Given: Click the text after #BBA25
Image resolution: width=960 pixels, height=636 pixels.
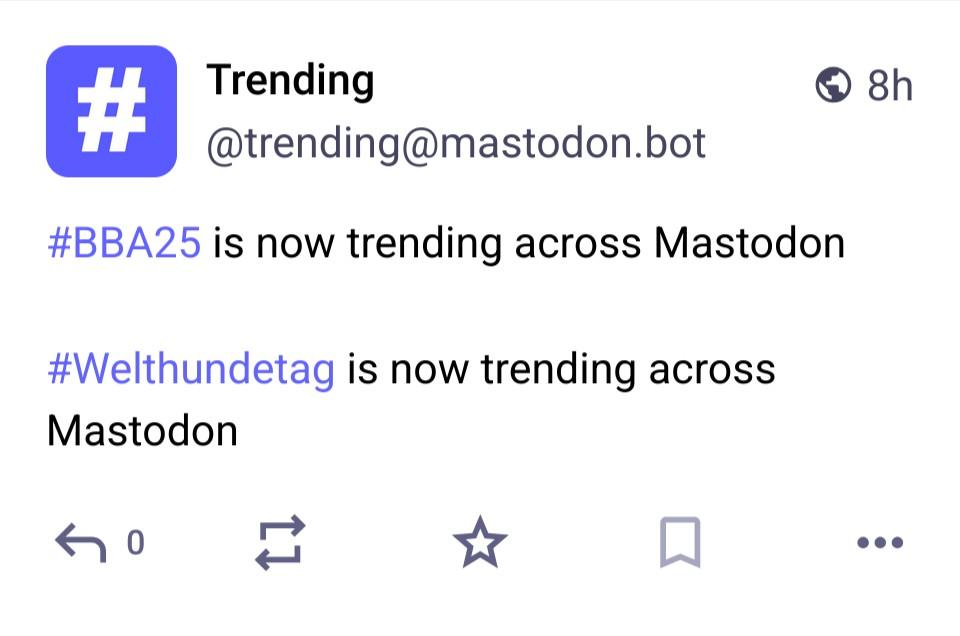Looking at the screenshot, I should [528, 243].
